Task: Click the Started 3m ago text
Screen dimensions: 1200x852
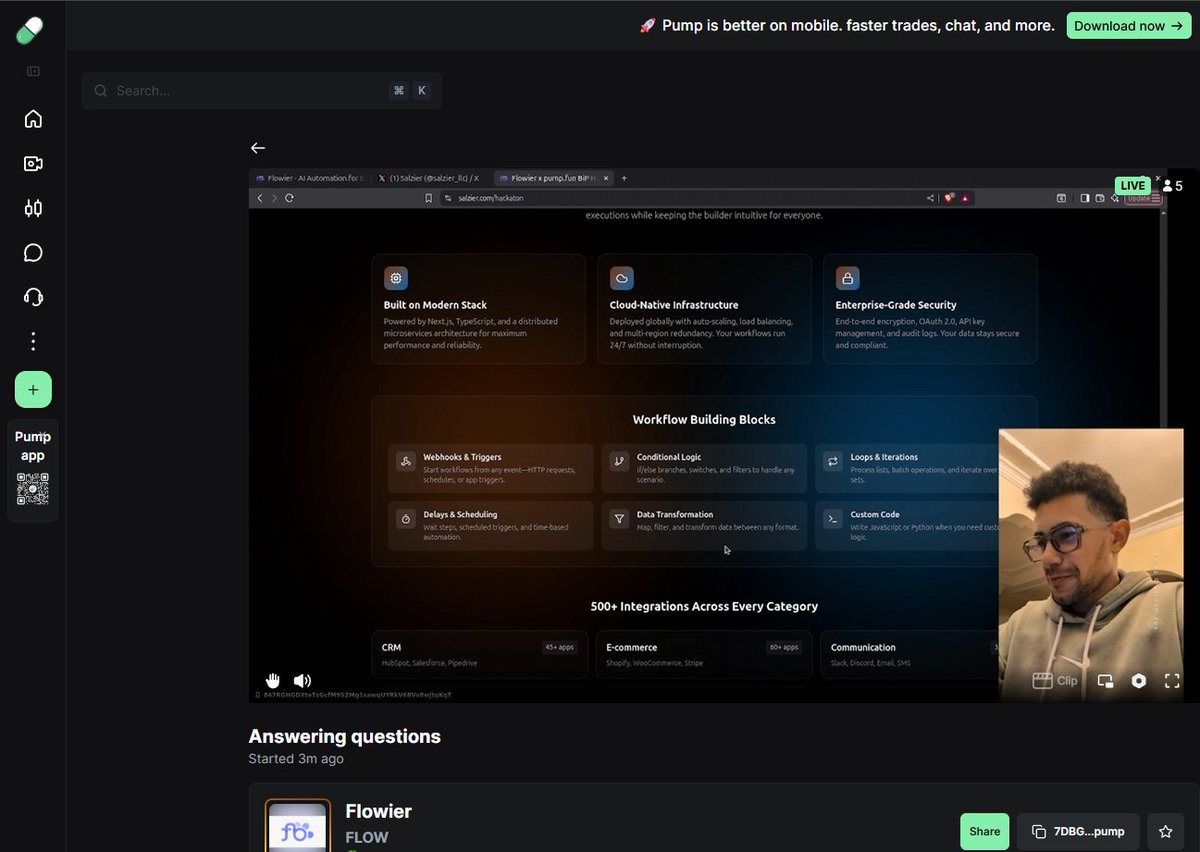Action: pos(296,759)
